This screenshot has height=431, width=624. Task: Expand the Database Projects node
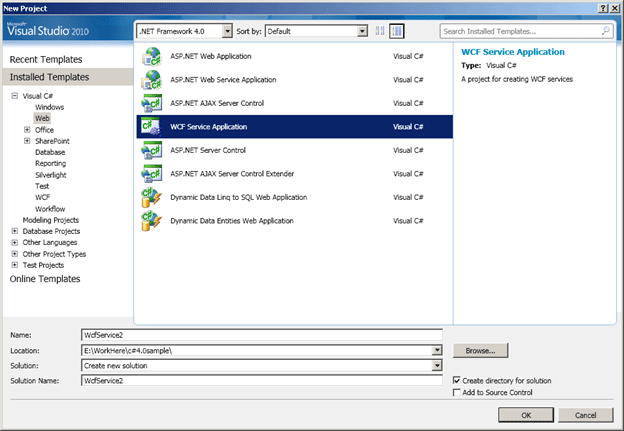click(15, 231)
